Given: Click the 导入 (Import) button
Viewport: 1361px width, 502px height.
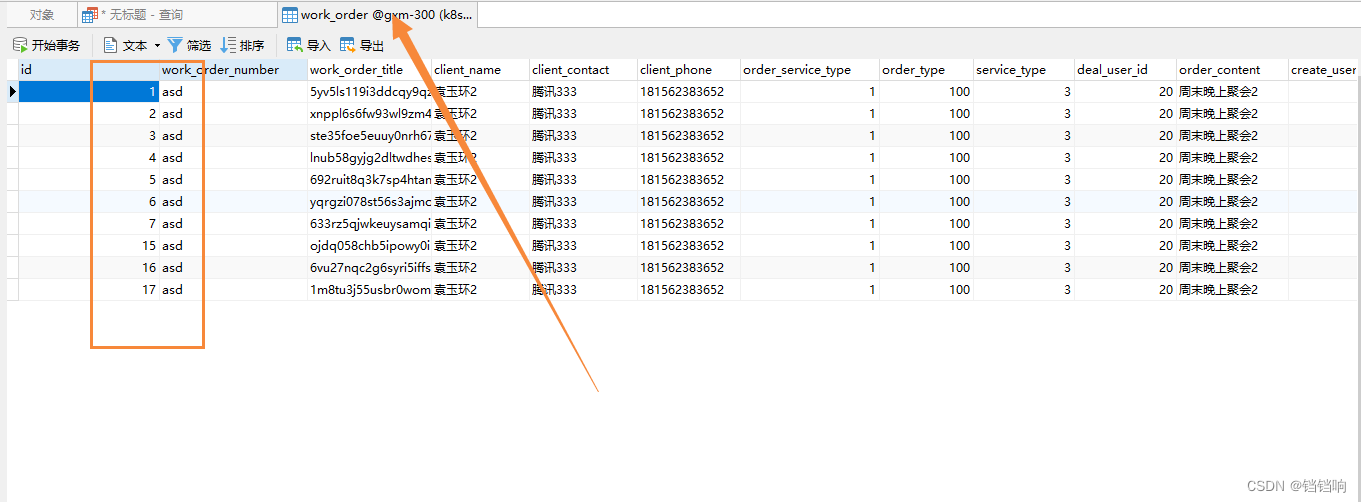Looking at the screenshot, I should point(308,45).
